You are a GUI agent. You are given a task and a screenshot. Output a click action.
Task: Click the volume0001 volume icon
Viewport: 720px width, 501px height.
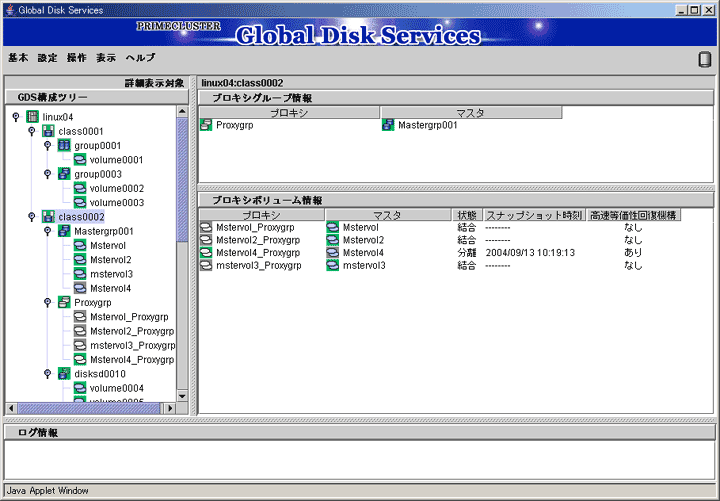tap(80, 159)
